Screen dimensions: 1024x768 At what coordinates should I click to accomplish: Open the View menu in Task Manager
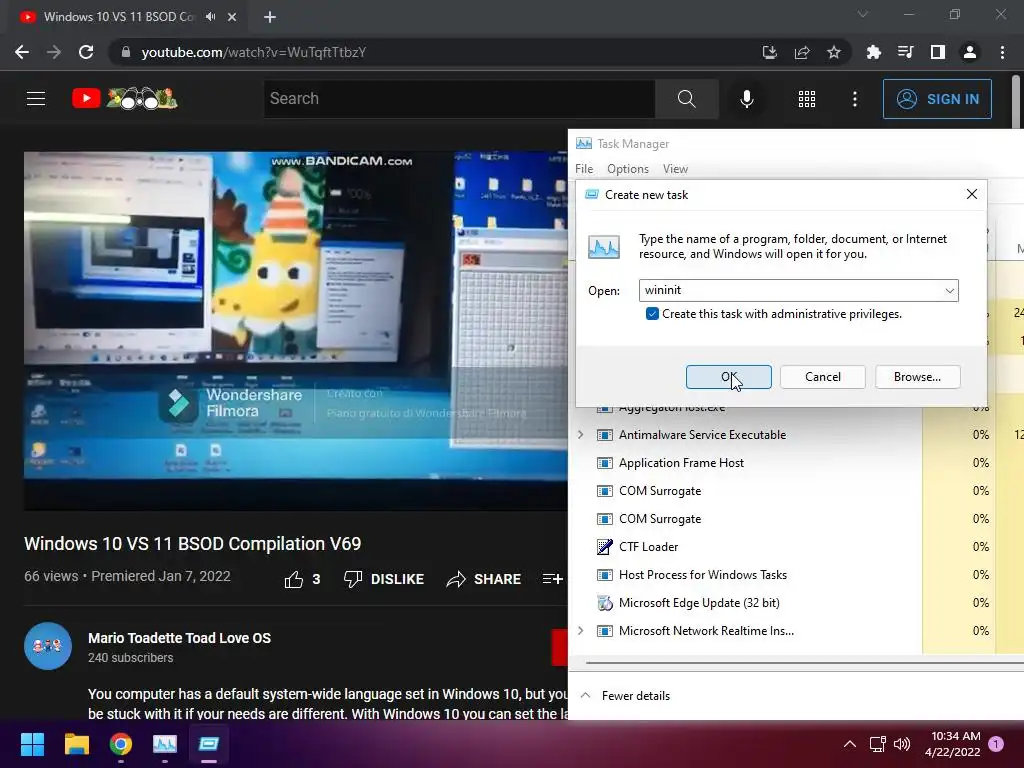click(675, 168)
